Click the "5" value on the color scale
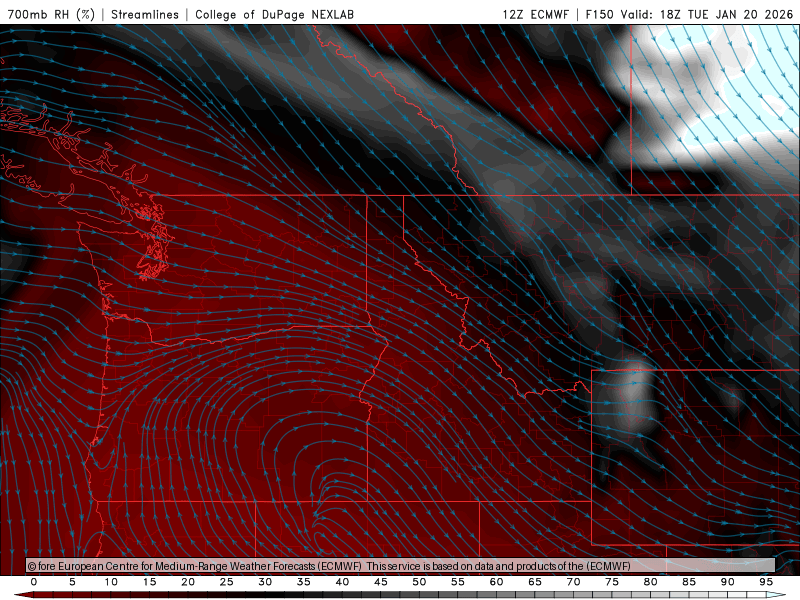The height and width of the screenshot is (600, 800). coord(72,582)
